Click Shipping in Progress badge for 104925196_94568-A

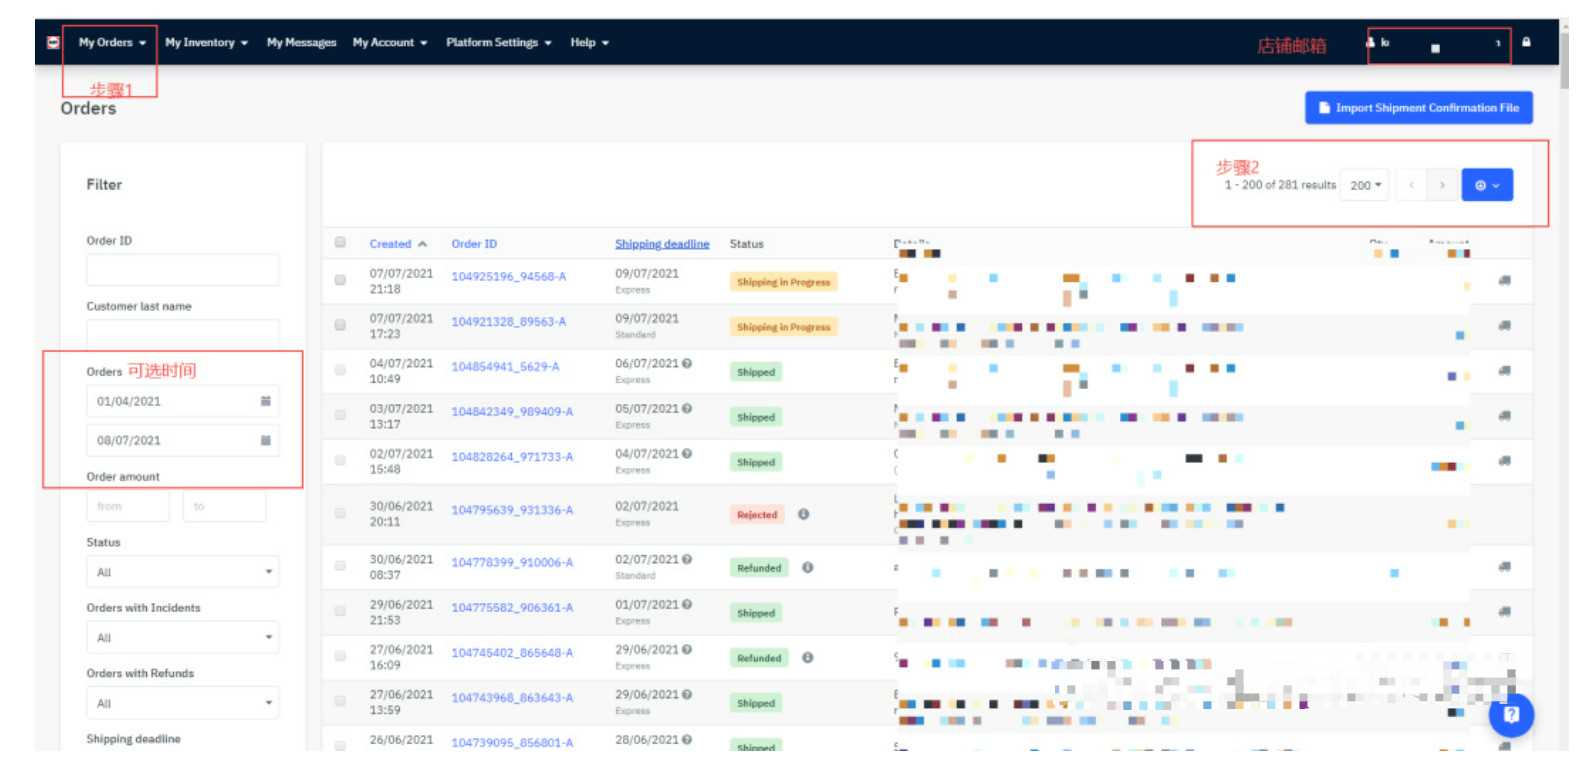coord(783,282)
